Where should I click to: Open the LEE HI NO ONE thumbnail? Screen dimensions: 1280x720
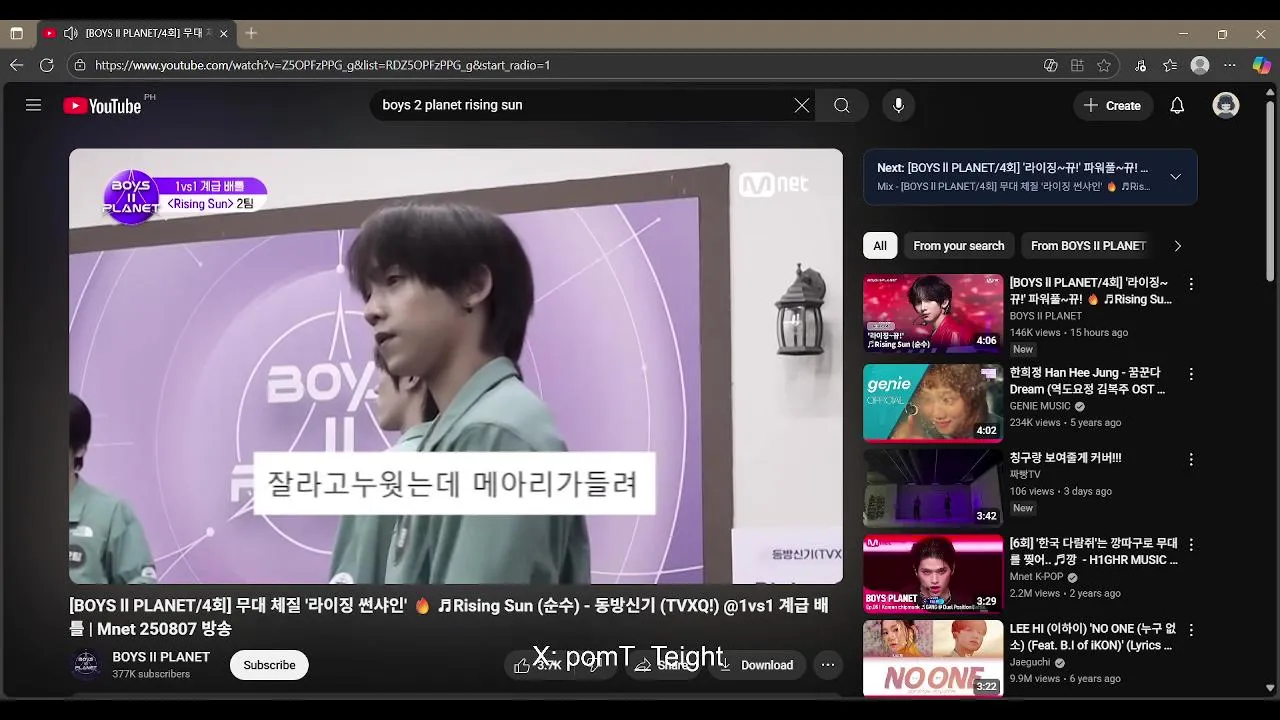(933, 658)
